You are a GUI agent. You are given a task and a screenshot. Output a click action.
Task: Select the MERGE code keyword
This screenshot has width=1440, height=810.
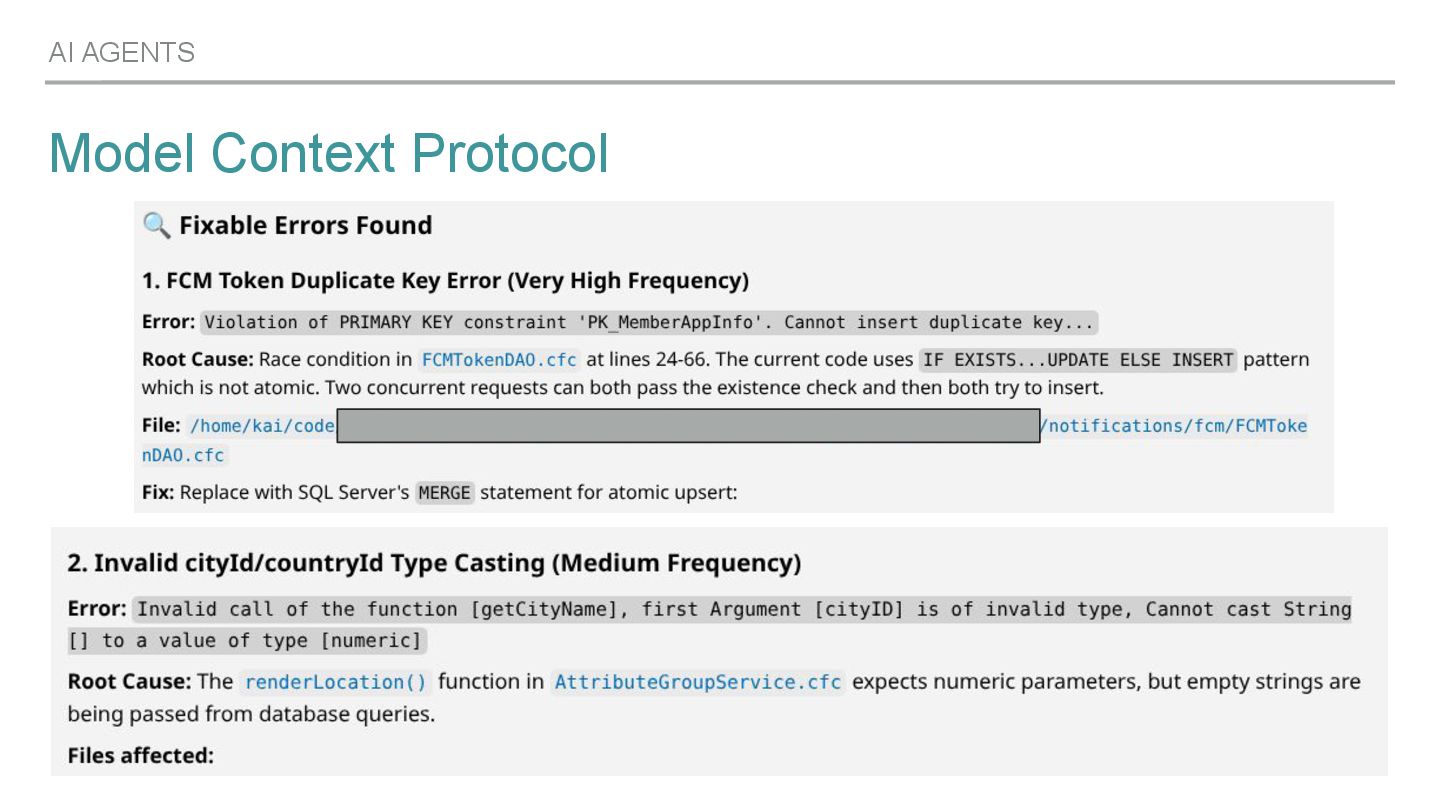click(x=444, y=493)
